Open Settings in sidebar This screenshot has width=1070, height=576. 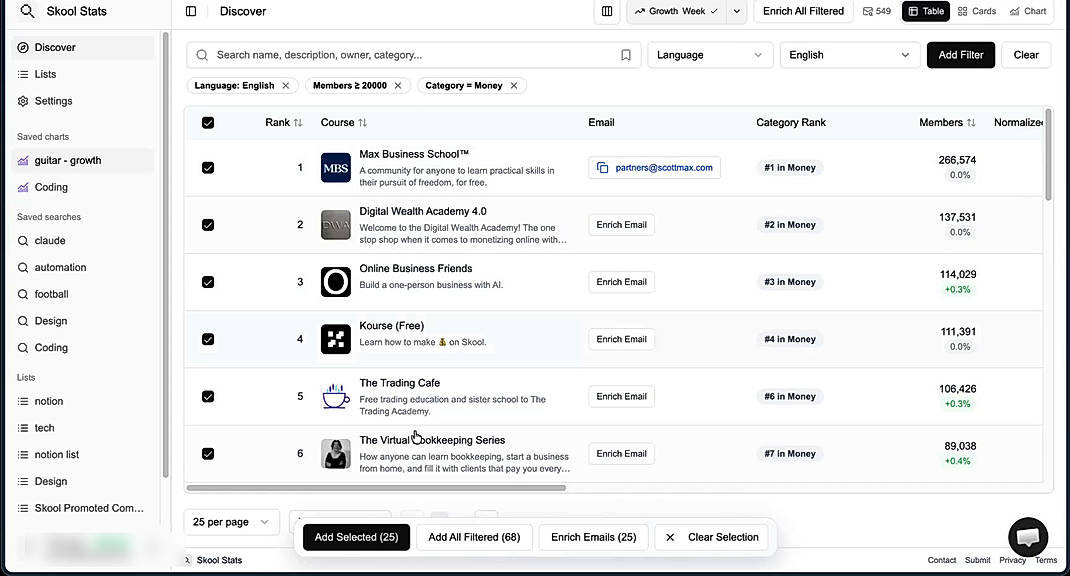click(x=83, y=101)
